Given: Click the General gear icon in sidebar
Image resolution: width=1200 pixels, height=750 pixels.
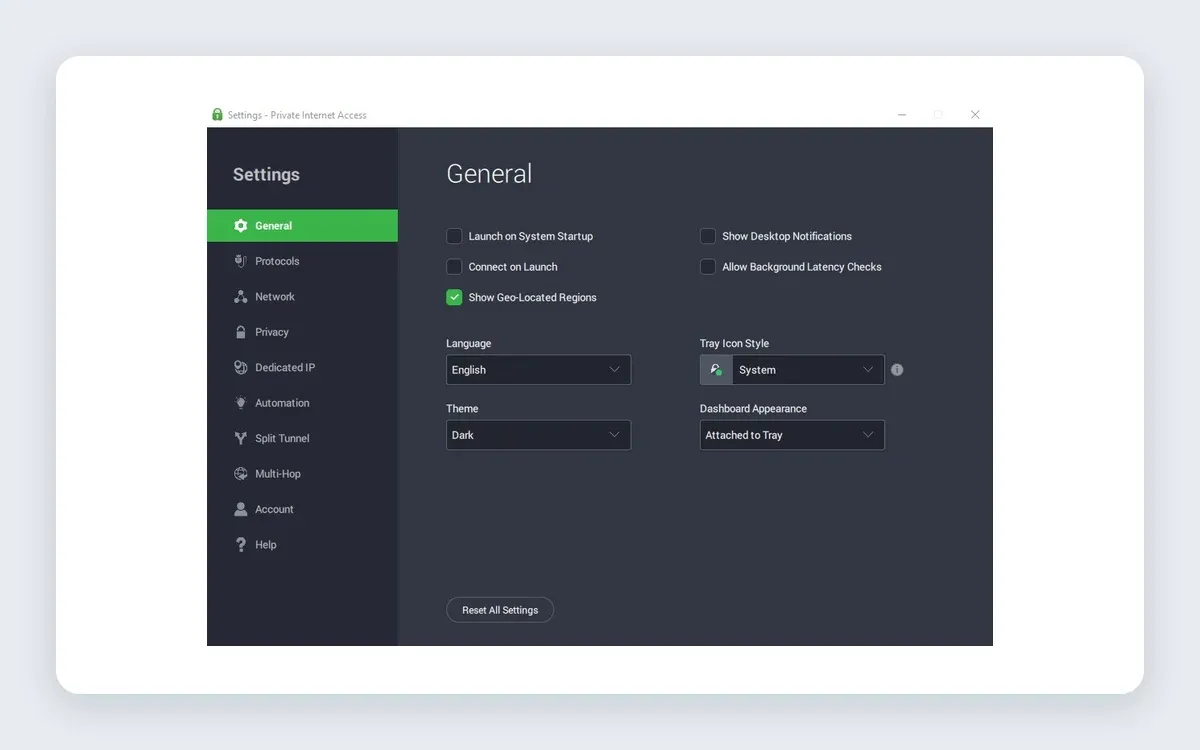Looking at the screenshot, I should pyautogui.click(x=240, y=226).
